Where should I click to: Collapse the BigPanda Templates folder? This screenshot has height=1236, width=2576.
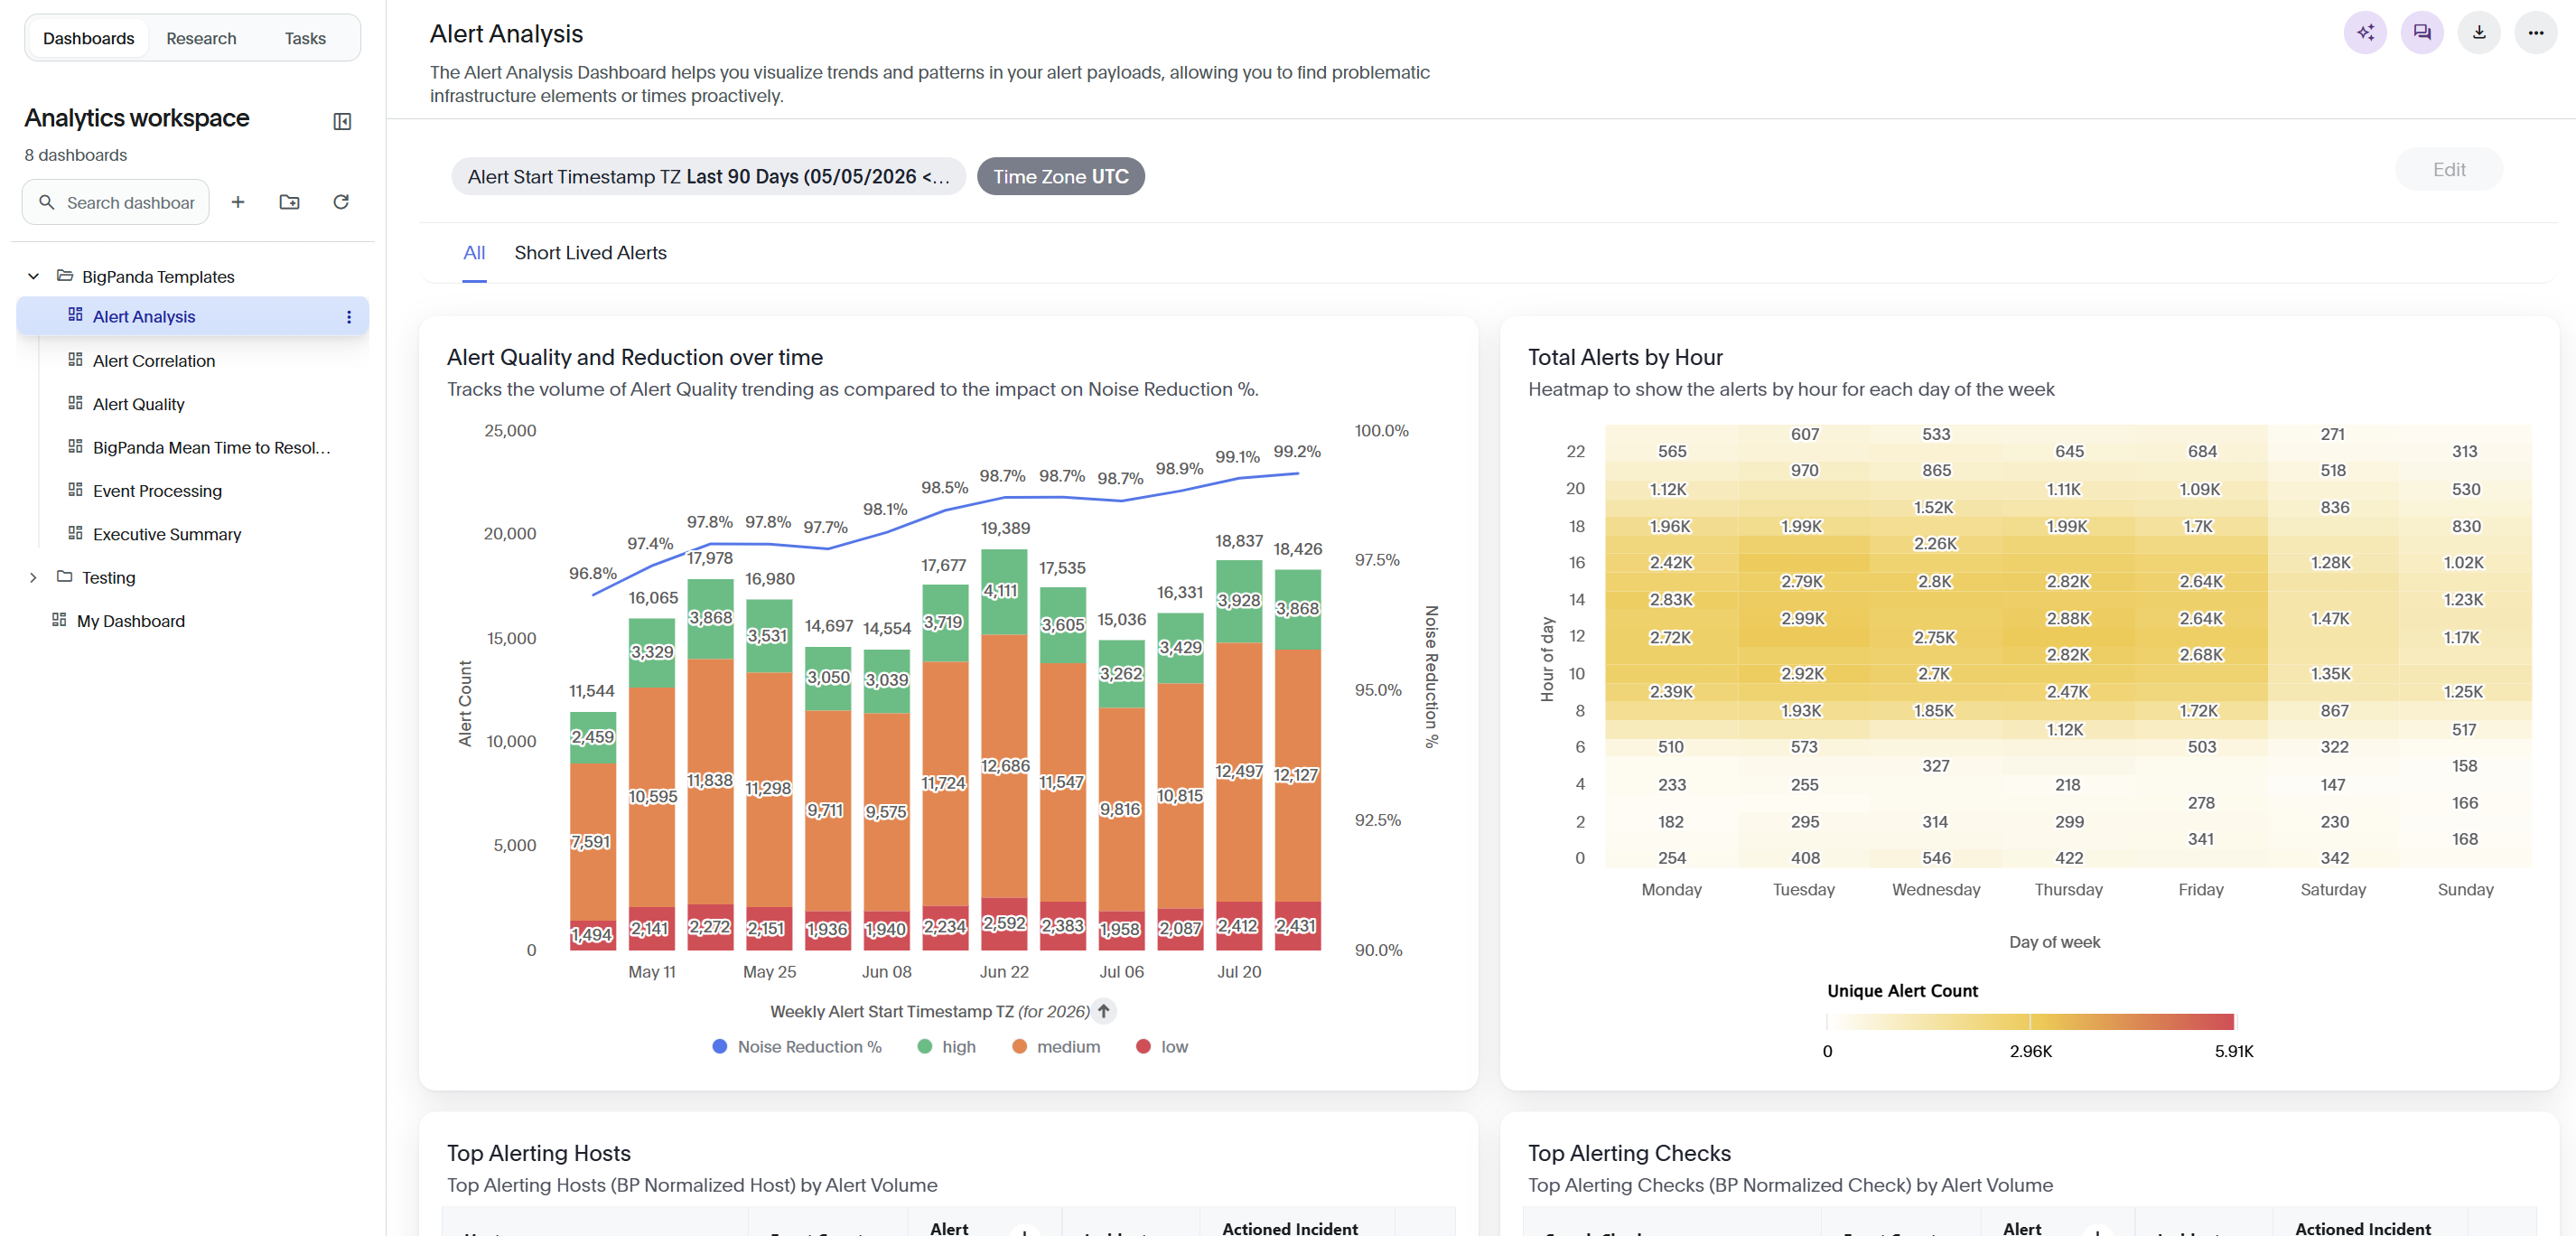point(33,276)
